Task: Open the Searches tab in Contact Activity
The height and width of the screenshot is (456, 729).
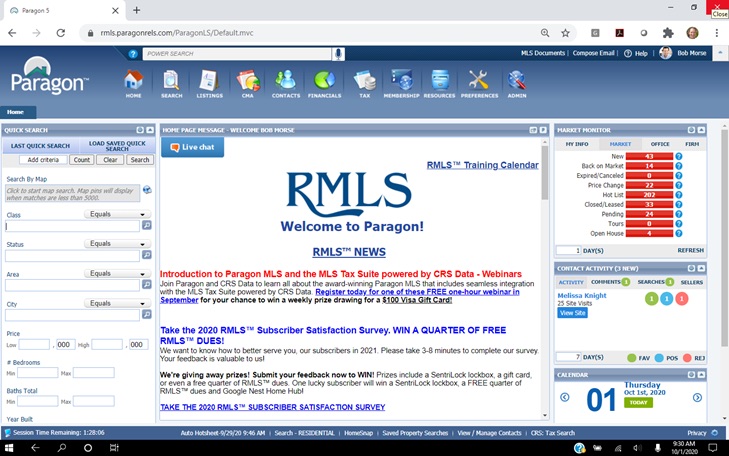Action: pos(655,282)
